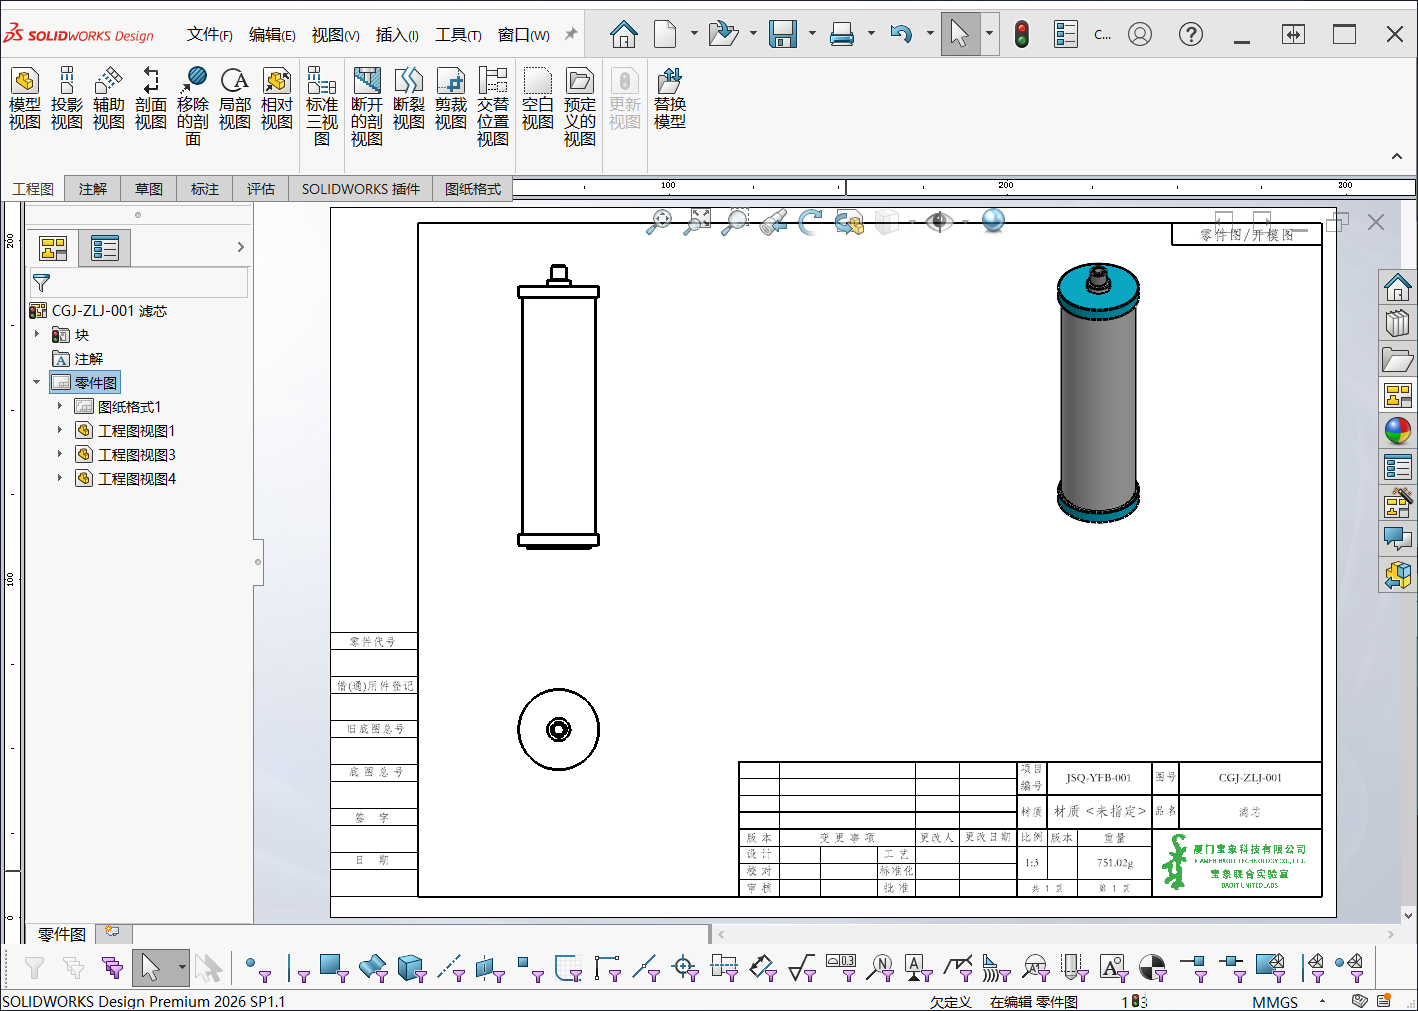1418x1011 pixels.
Task: Click Zoom to Fit in view toolbar
Action: [x=659, y=221]
